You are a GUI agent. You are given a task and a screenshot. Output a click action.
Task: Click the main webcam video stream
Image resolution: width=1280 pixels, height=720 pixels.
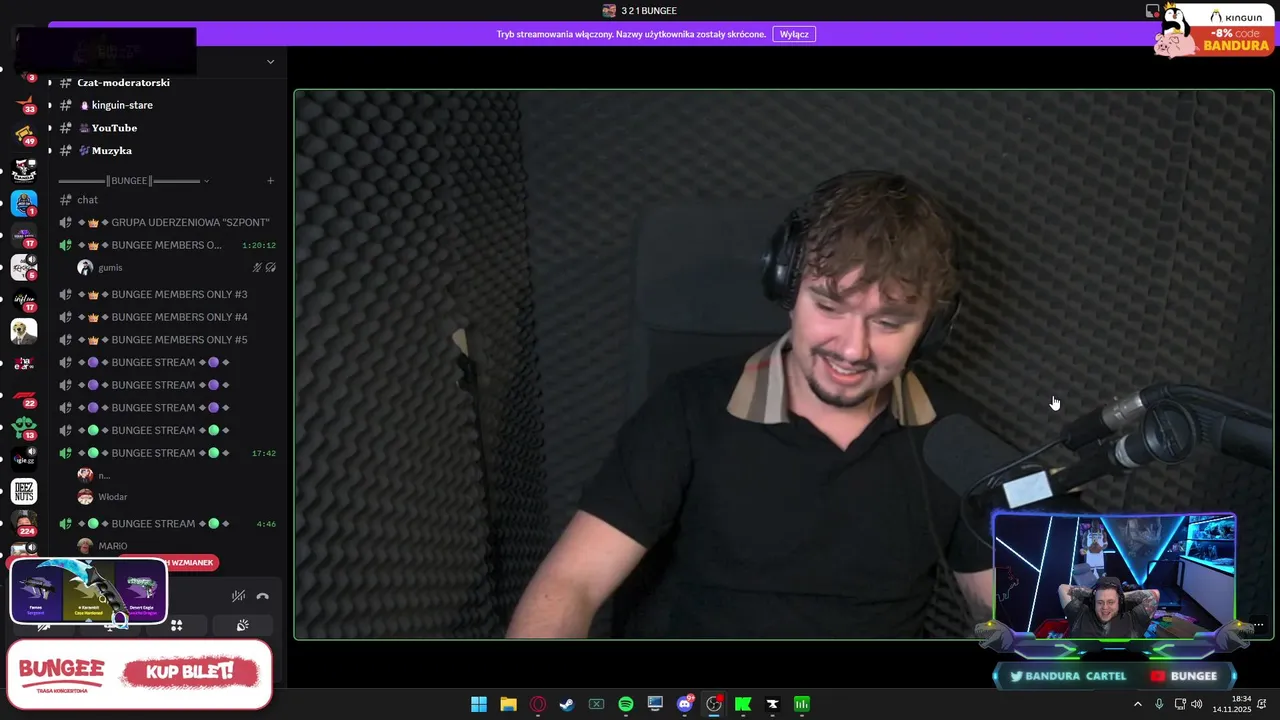[x=784, y=364]
